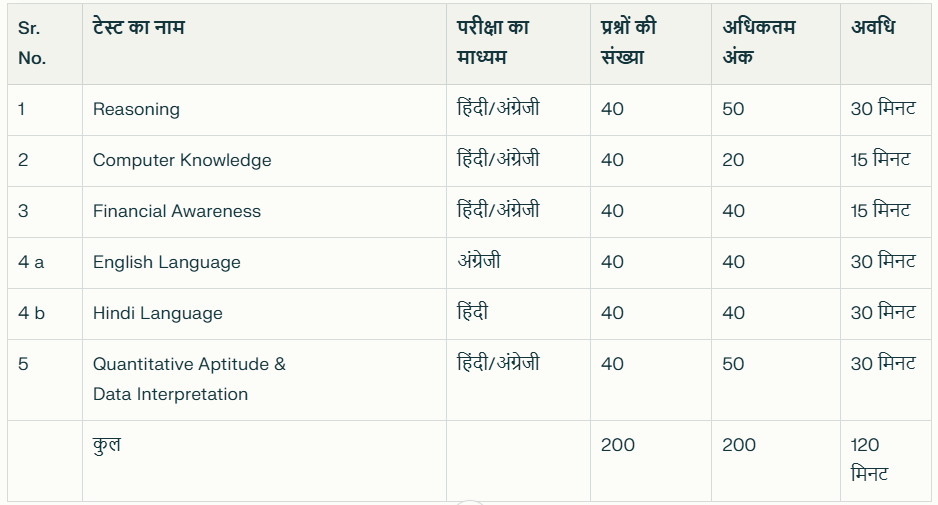Viewport: 938px width, 505px height.
Task: Click the प्रश्नों की संख्या header
Action: coord(628,42)
